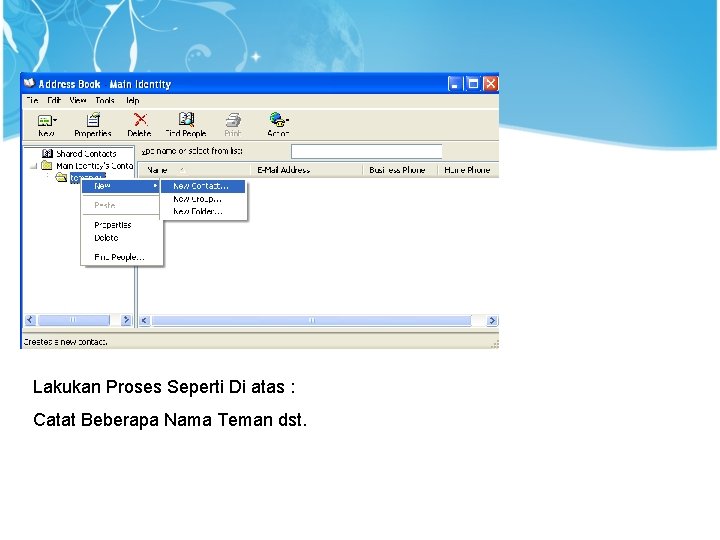Viewport: 720px width, 540px height.
Task: Minimize the Address Book window
Action: click(455, 84)
